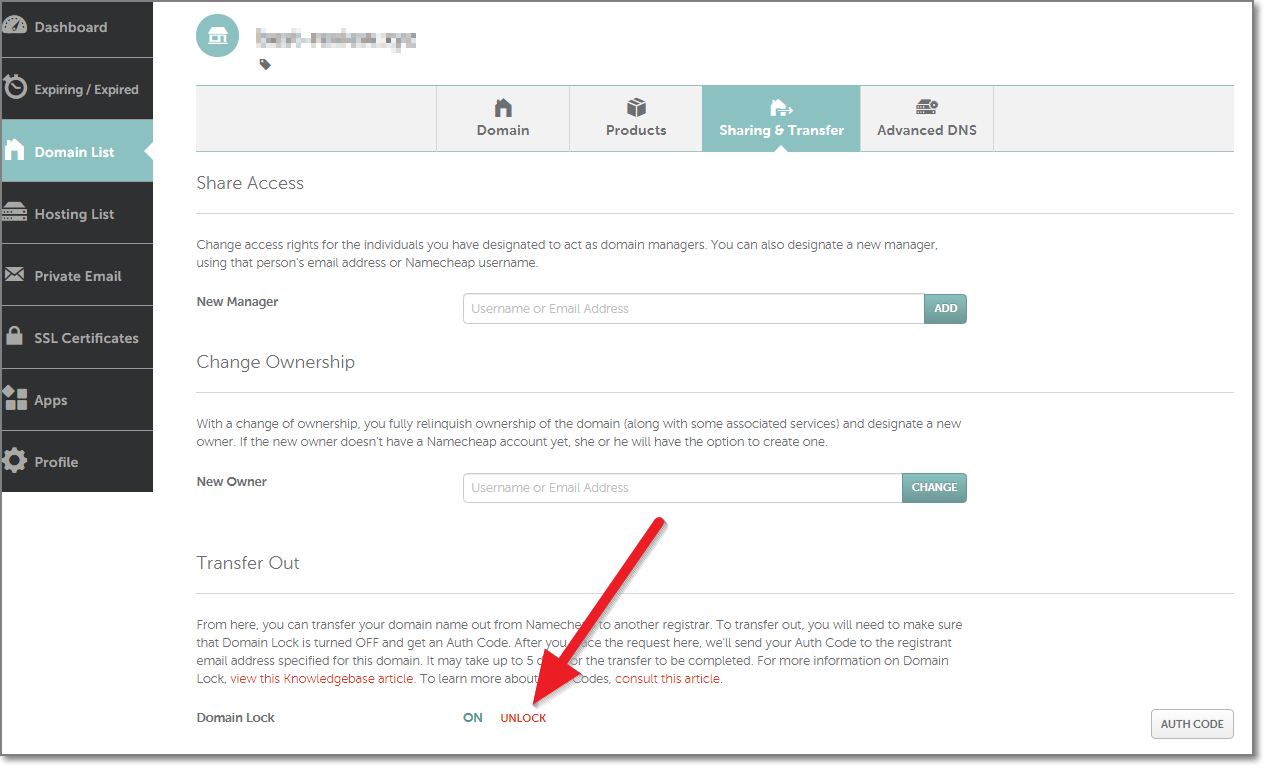Screen dimensions: 1263x765
Task: Click the box icon in the Products tab
Action: (636, 108)
